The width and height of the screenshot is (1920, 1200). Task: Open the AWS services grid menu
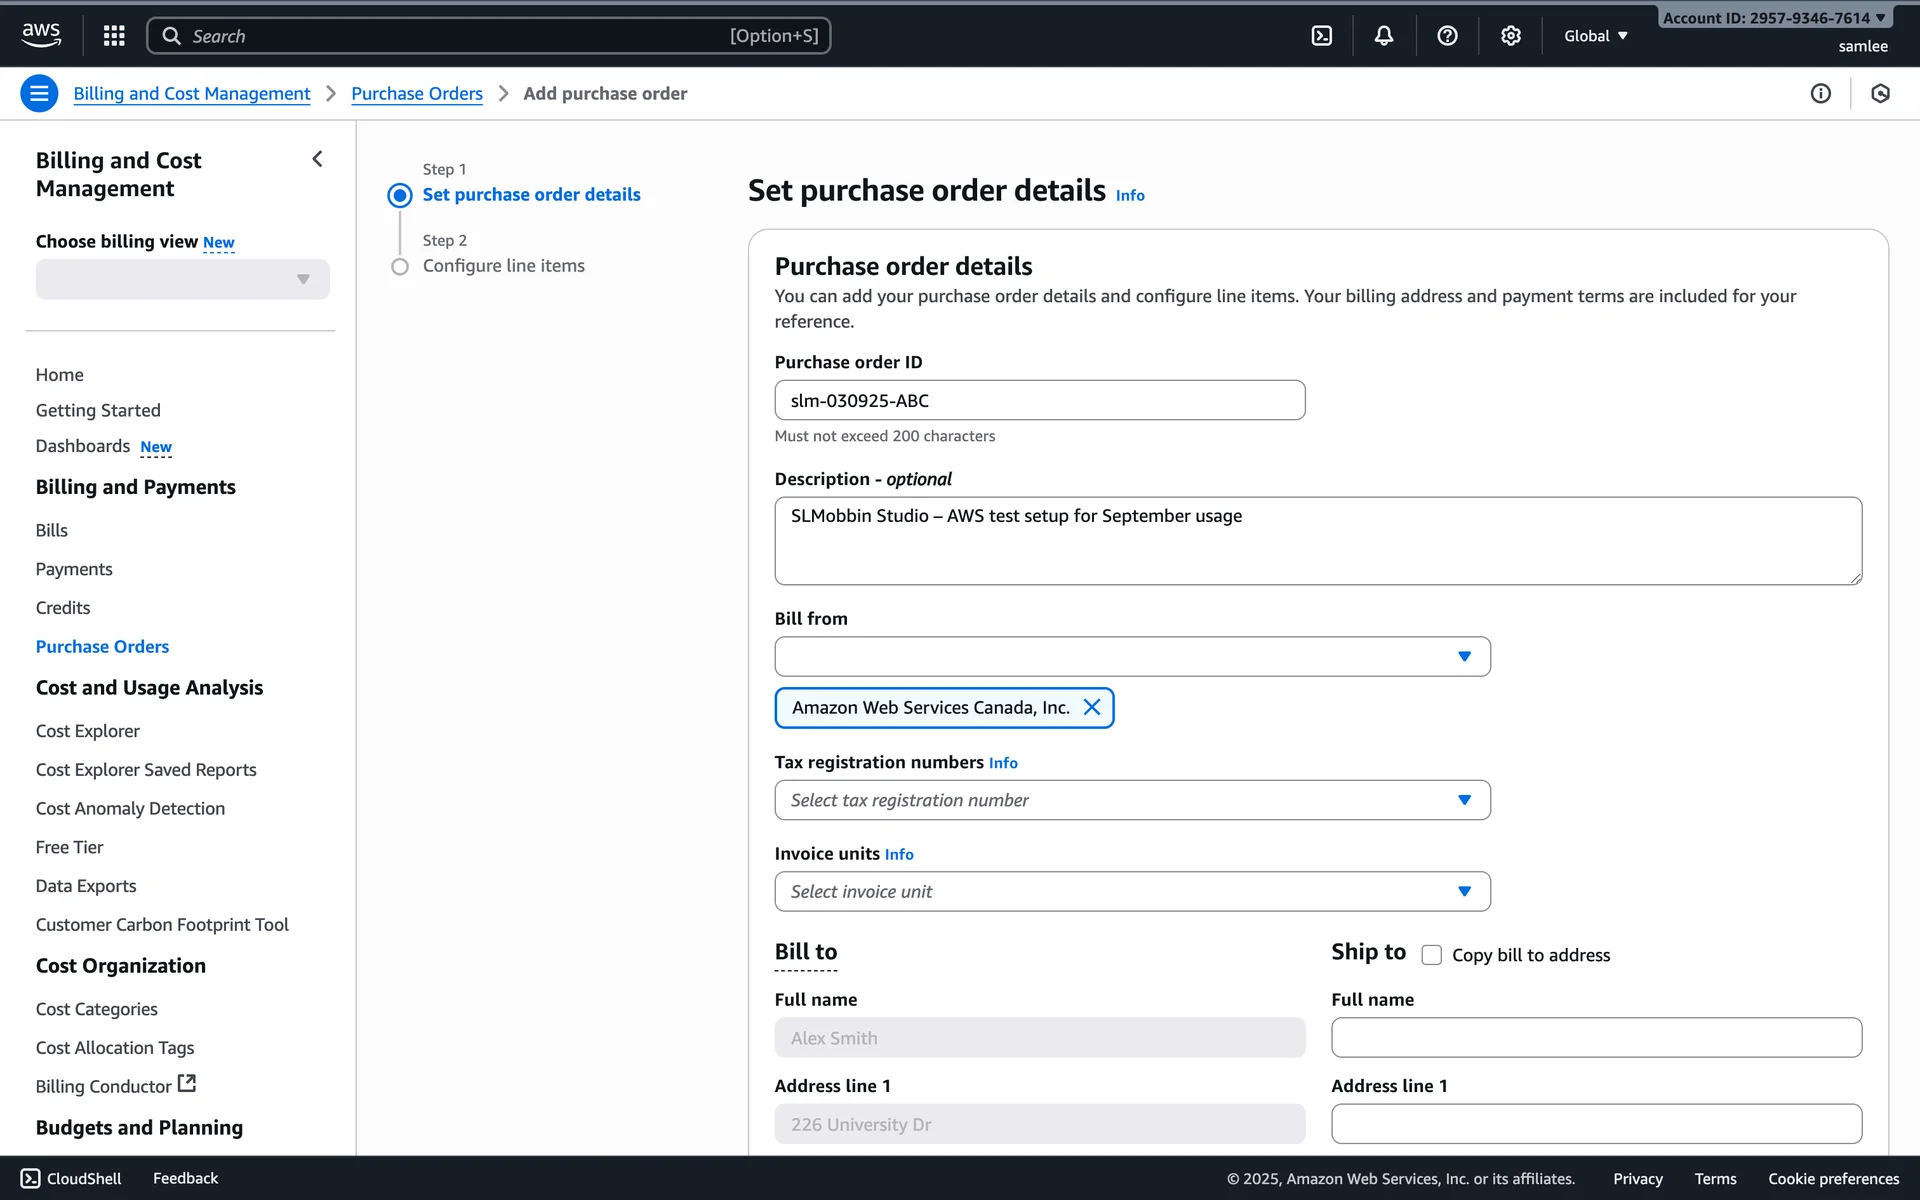[x=114, y=36]
